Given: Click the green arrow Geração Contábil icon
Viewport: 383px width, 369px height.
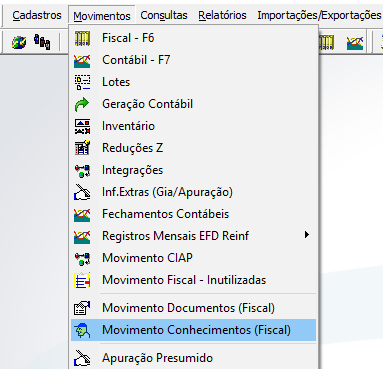Looking at the screenshot, I should tap(82, 104).
